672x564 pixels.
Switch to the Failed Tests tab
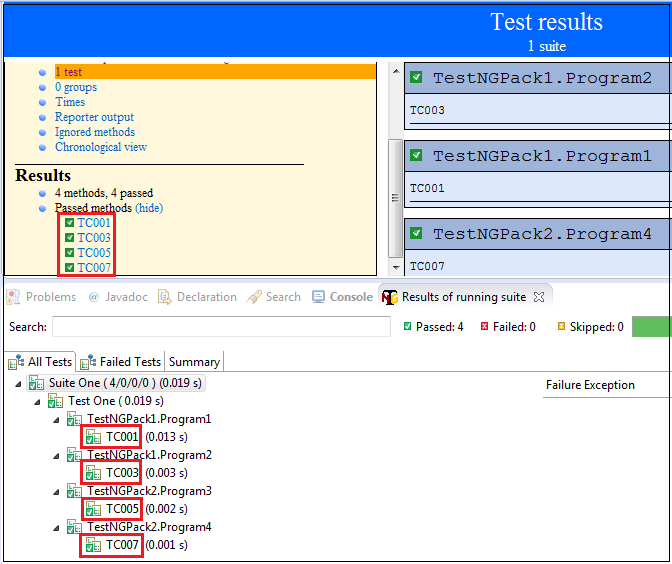pos(121,362)
